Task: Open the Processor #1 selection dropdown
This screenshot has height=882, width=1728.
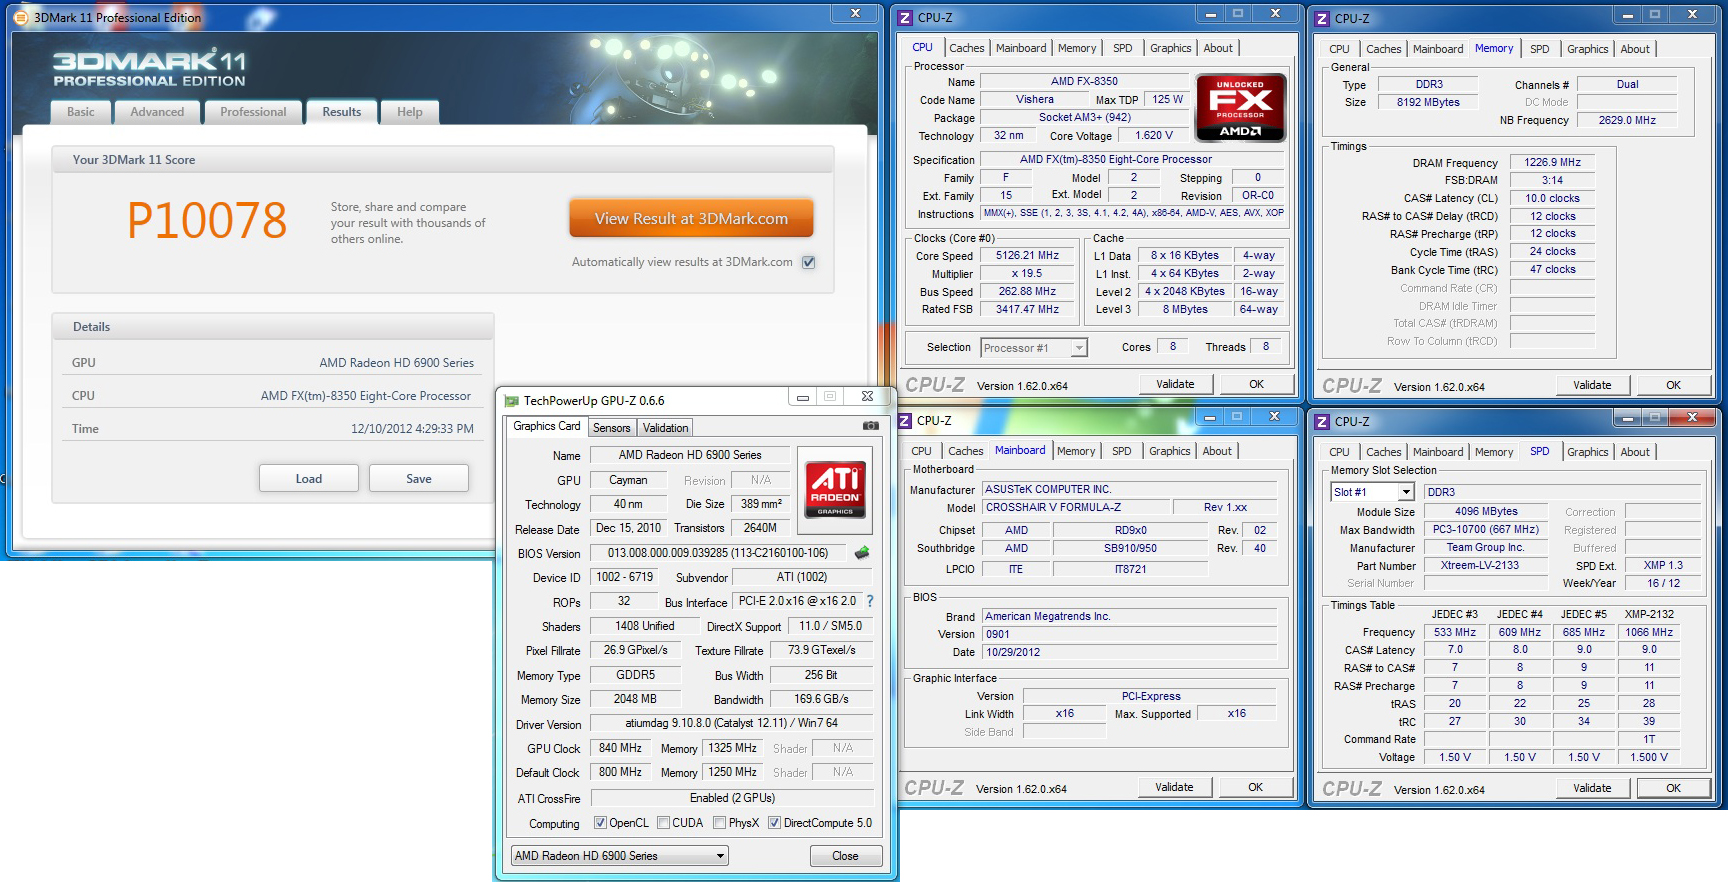Action: point(1034,348)
